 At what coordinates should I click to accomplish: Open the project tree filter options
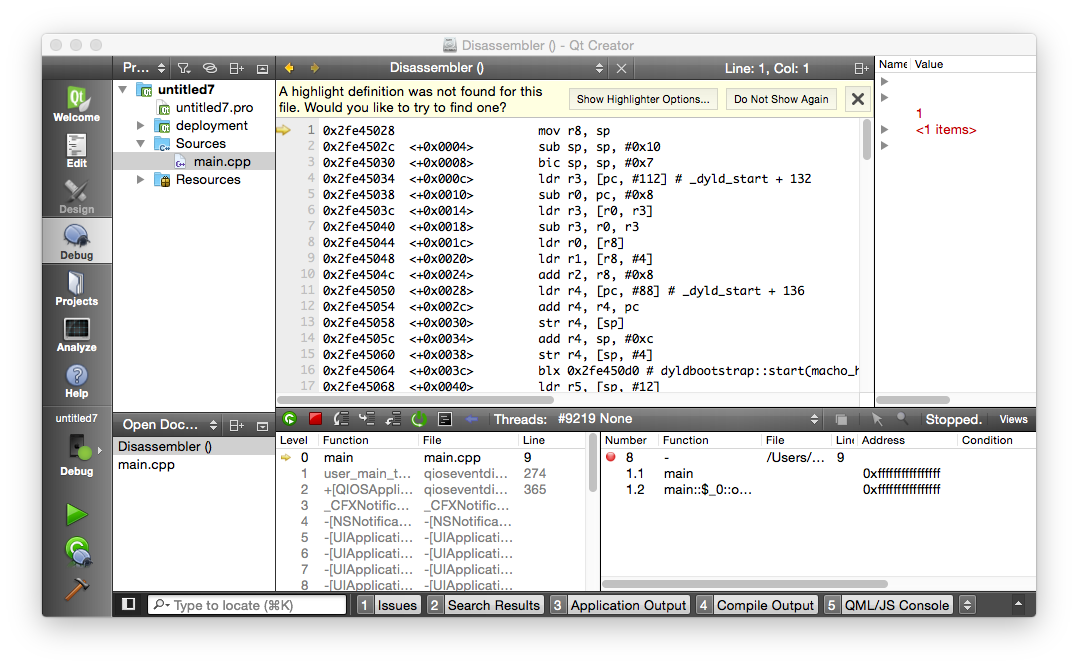pyautogui.click(x=184, y=68)
